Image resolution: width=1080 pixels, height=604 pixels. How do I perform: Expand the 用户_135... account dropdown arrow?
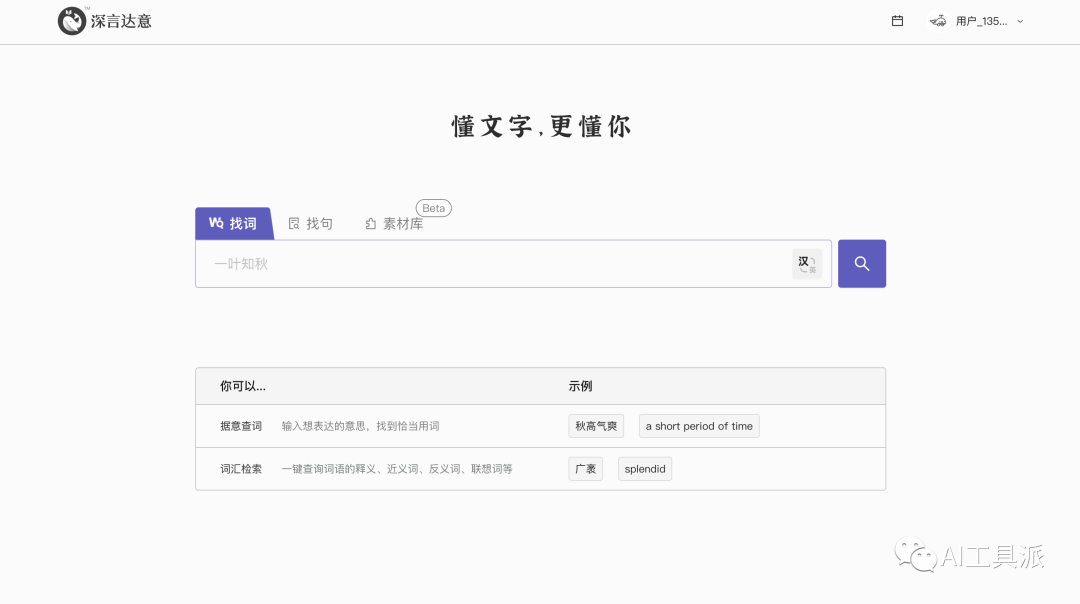click(x=1020, y=21)
